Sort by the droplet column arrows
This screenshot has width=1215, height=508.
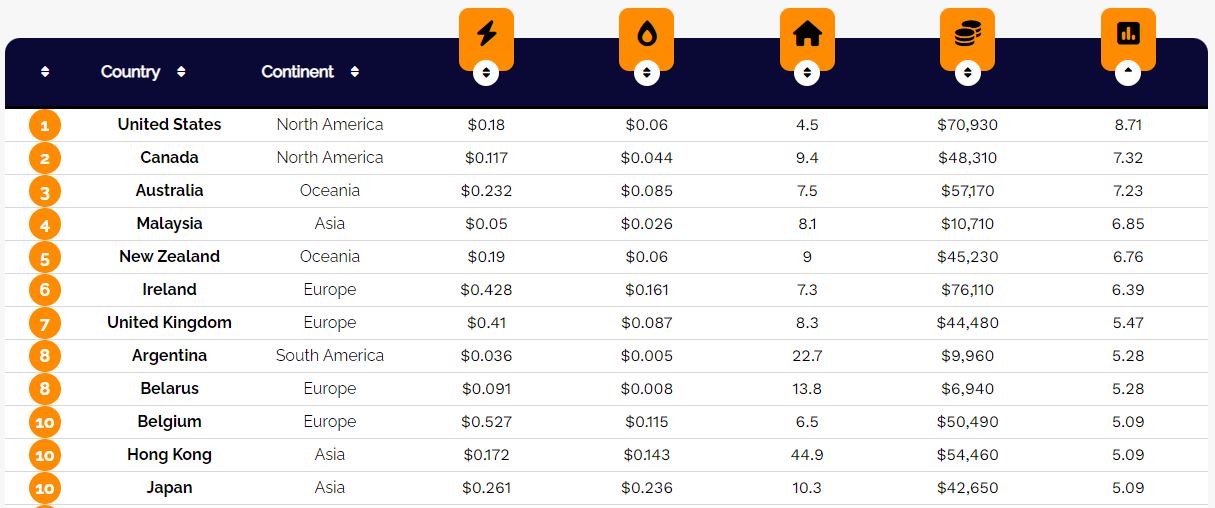point(646,73)
